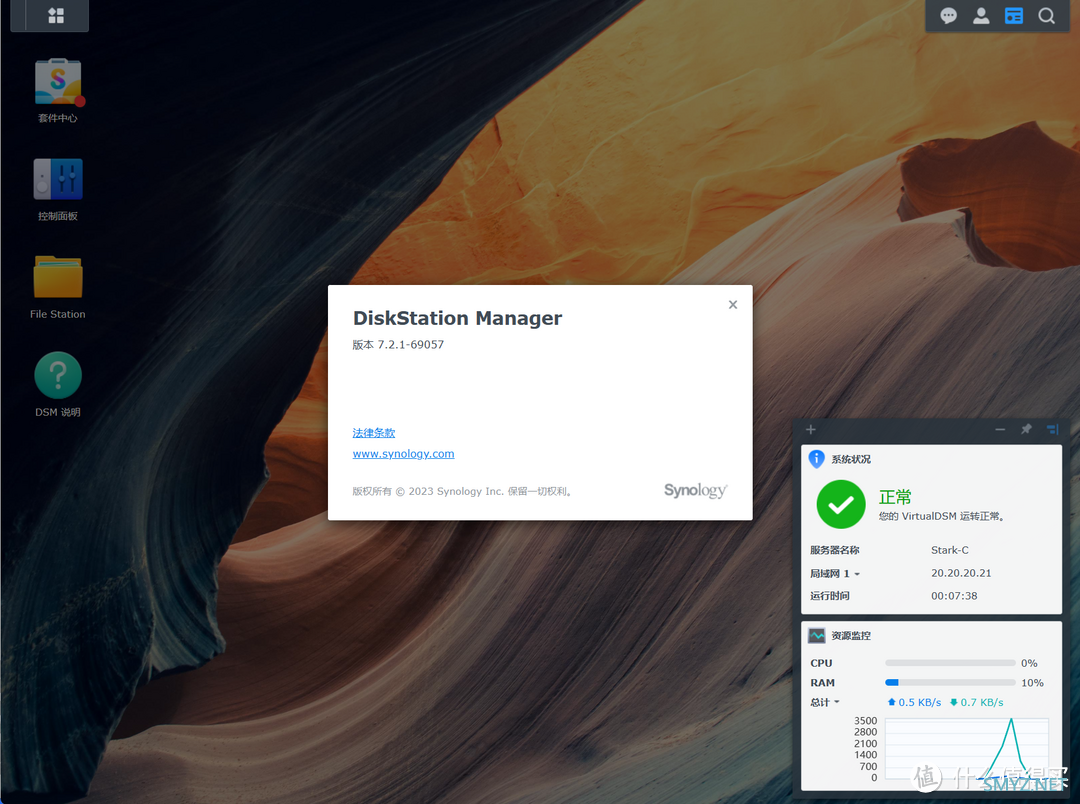The height and width of the screenshot is (804, 1080).
Task: Click the server name Stark-C
Action: click(950, 550)
